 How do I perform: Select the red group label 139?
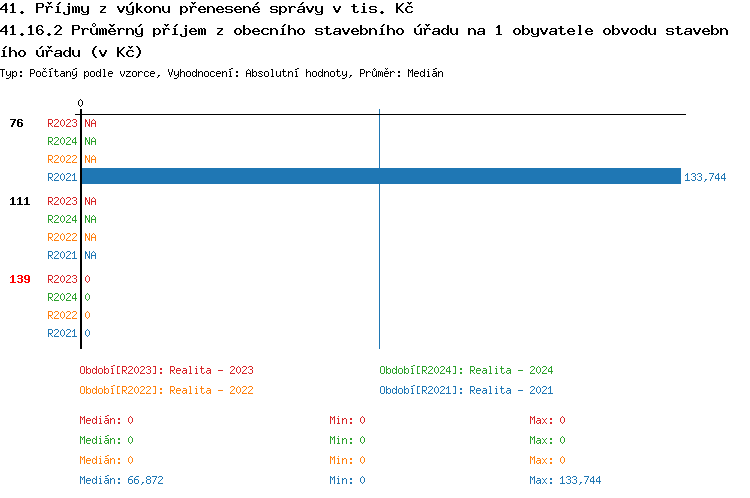(20, 279)
